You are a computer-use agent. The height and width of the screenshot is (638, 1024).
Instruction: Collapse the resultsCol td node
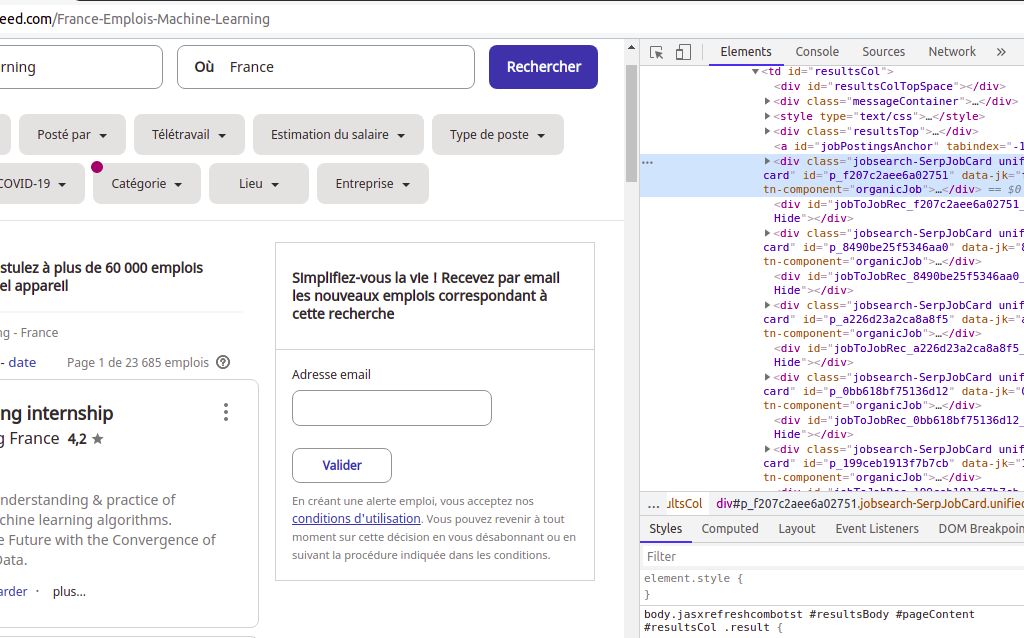(755, 72)
